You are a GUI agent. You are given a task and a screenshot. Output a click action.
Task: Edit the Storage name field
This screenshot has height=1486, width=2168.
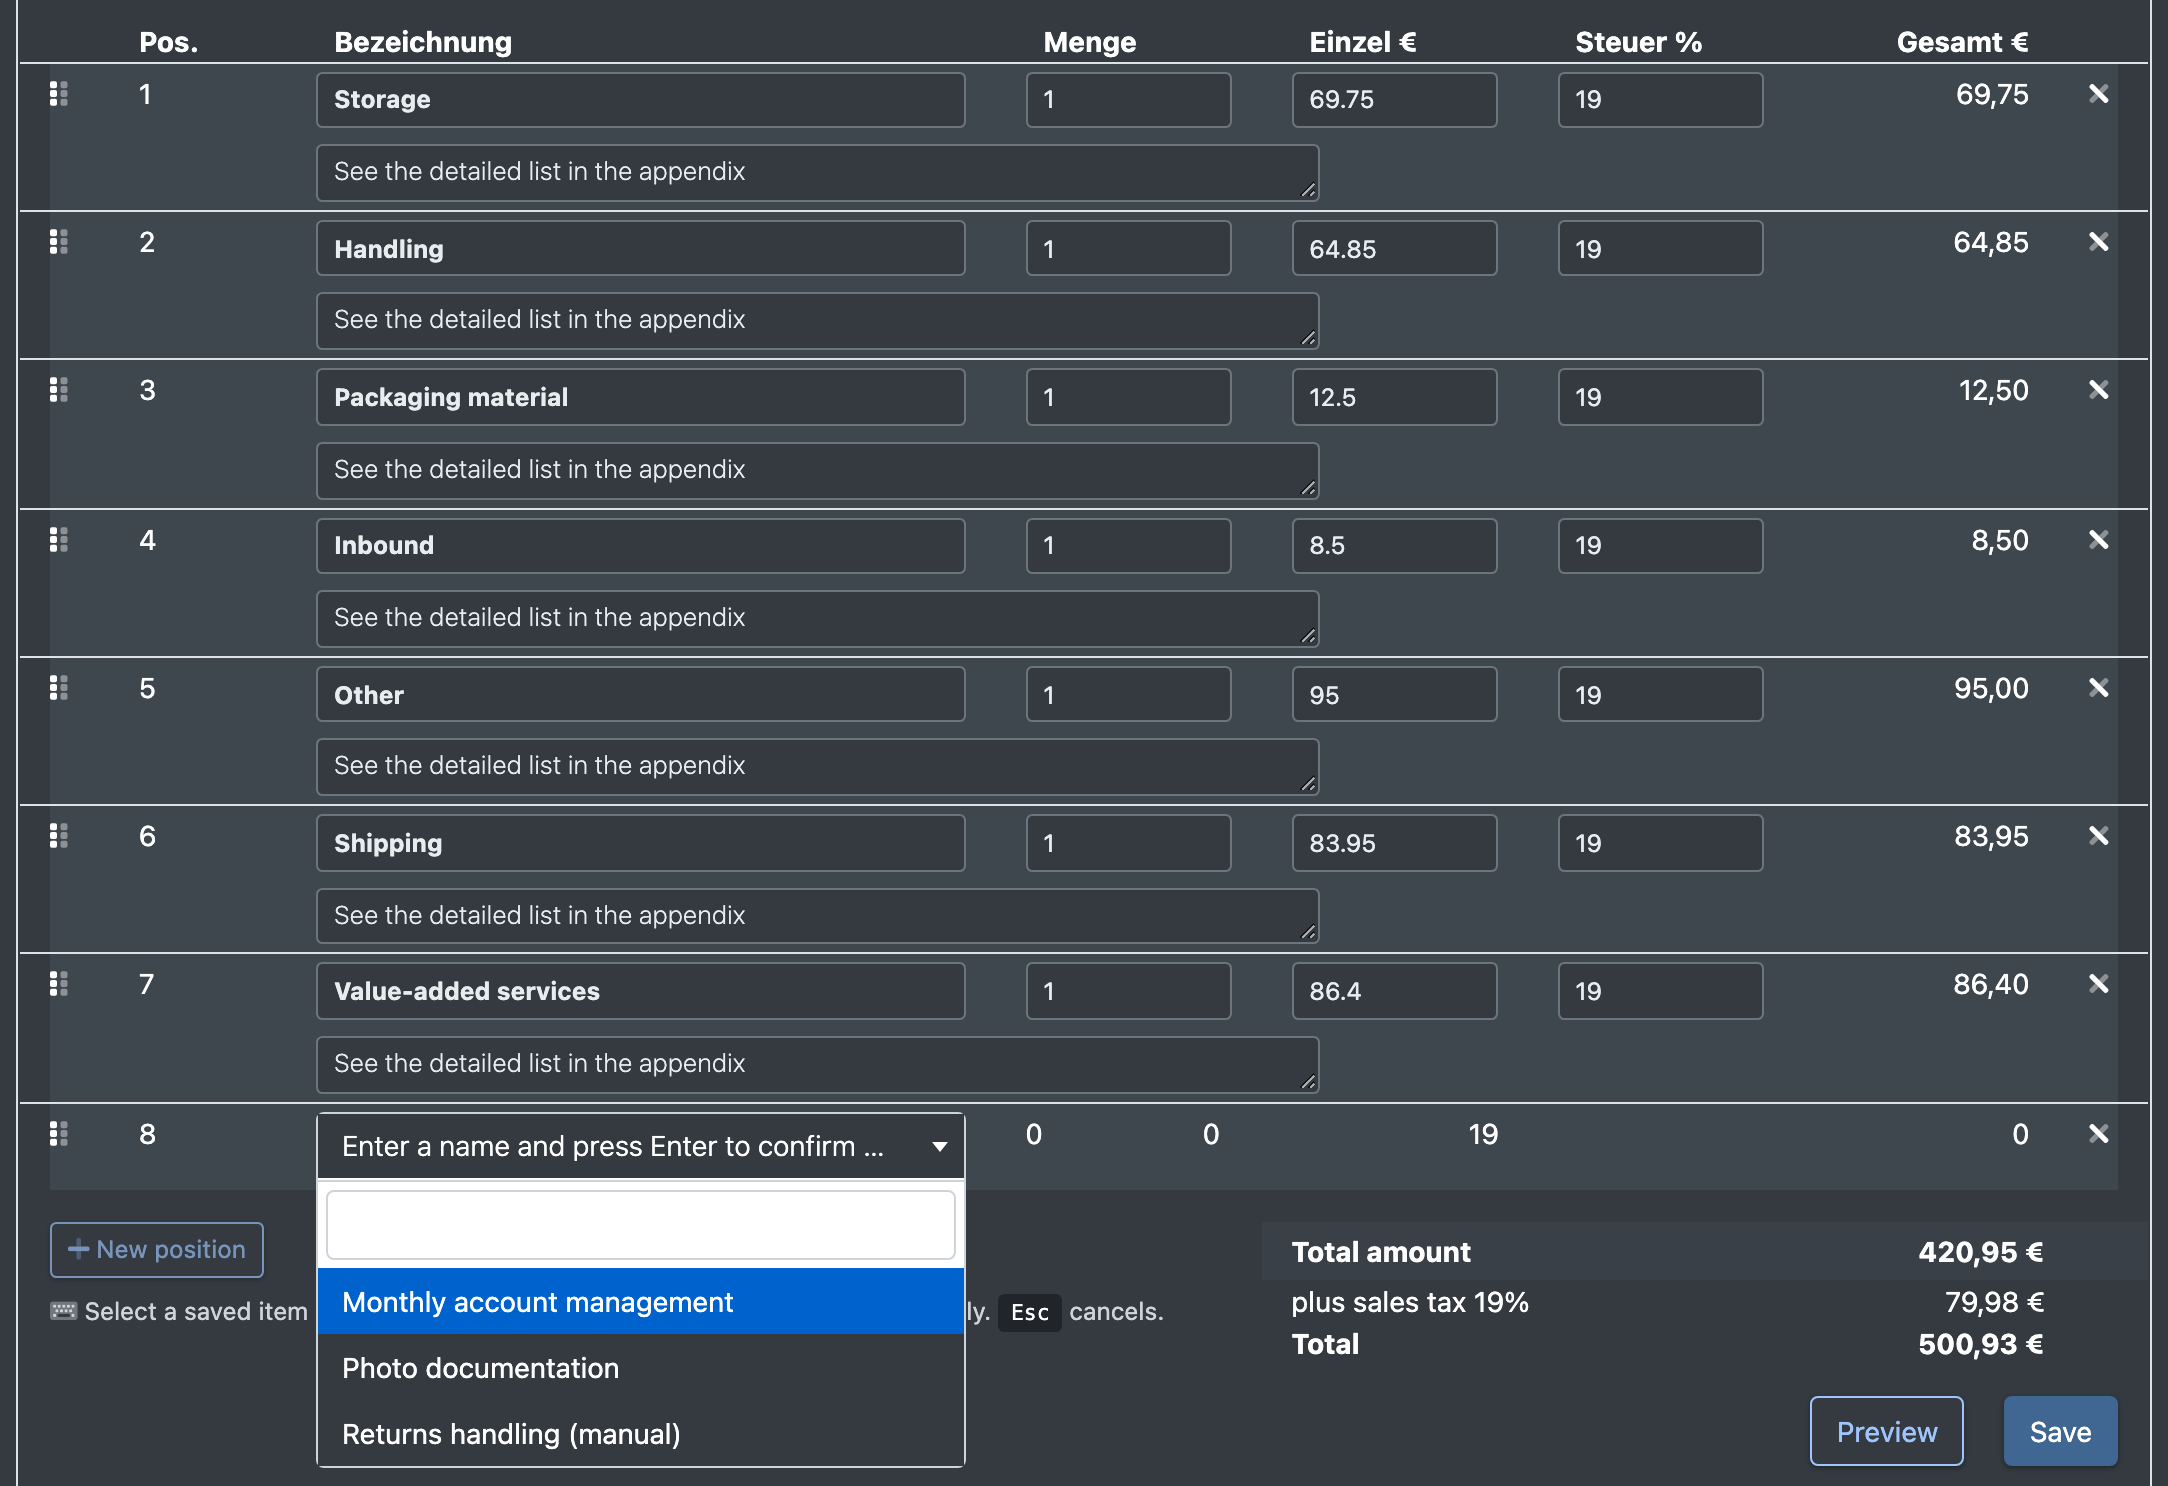[x=641, y=100]
